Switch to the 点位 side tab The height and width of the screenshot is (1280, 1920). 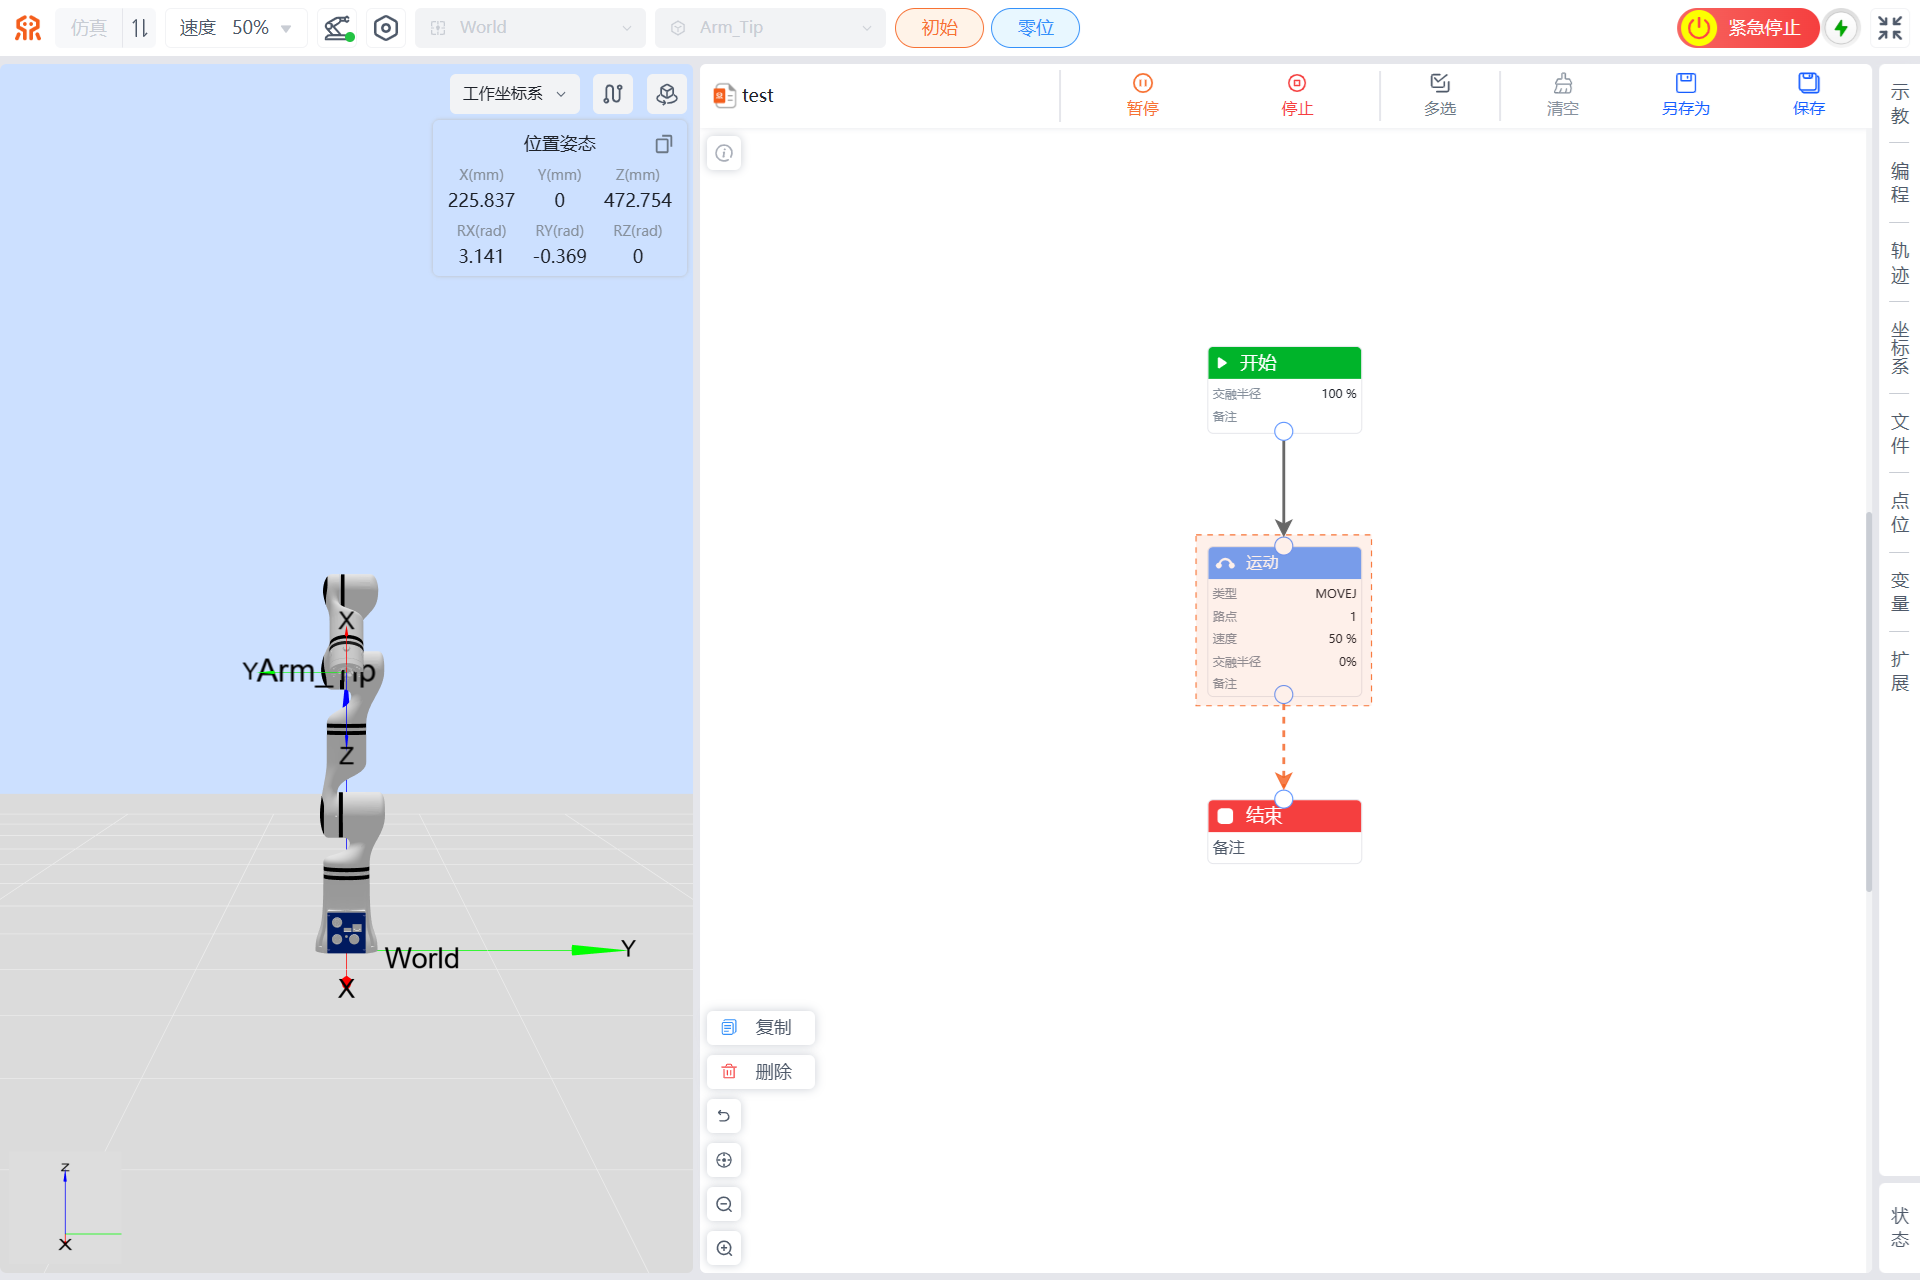pos(1899,512)
